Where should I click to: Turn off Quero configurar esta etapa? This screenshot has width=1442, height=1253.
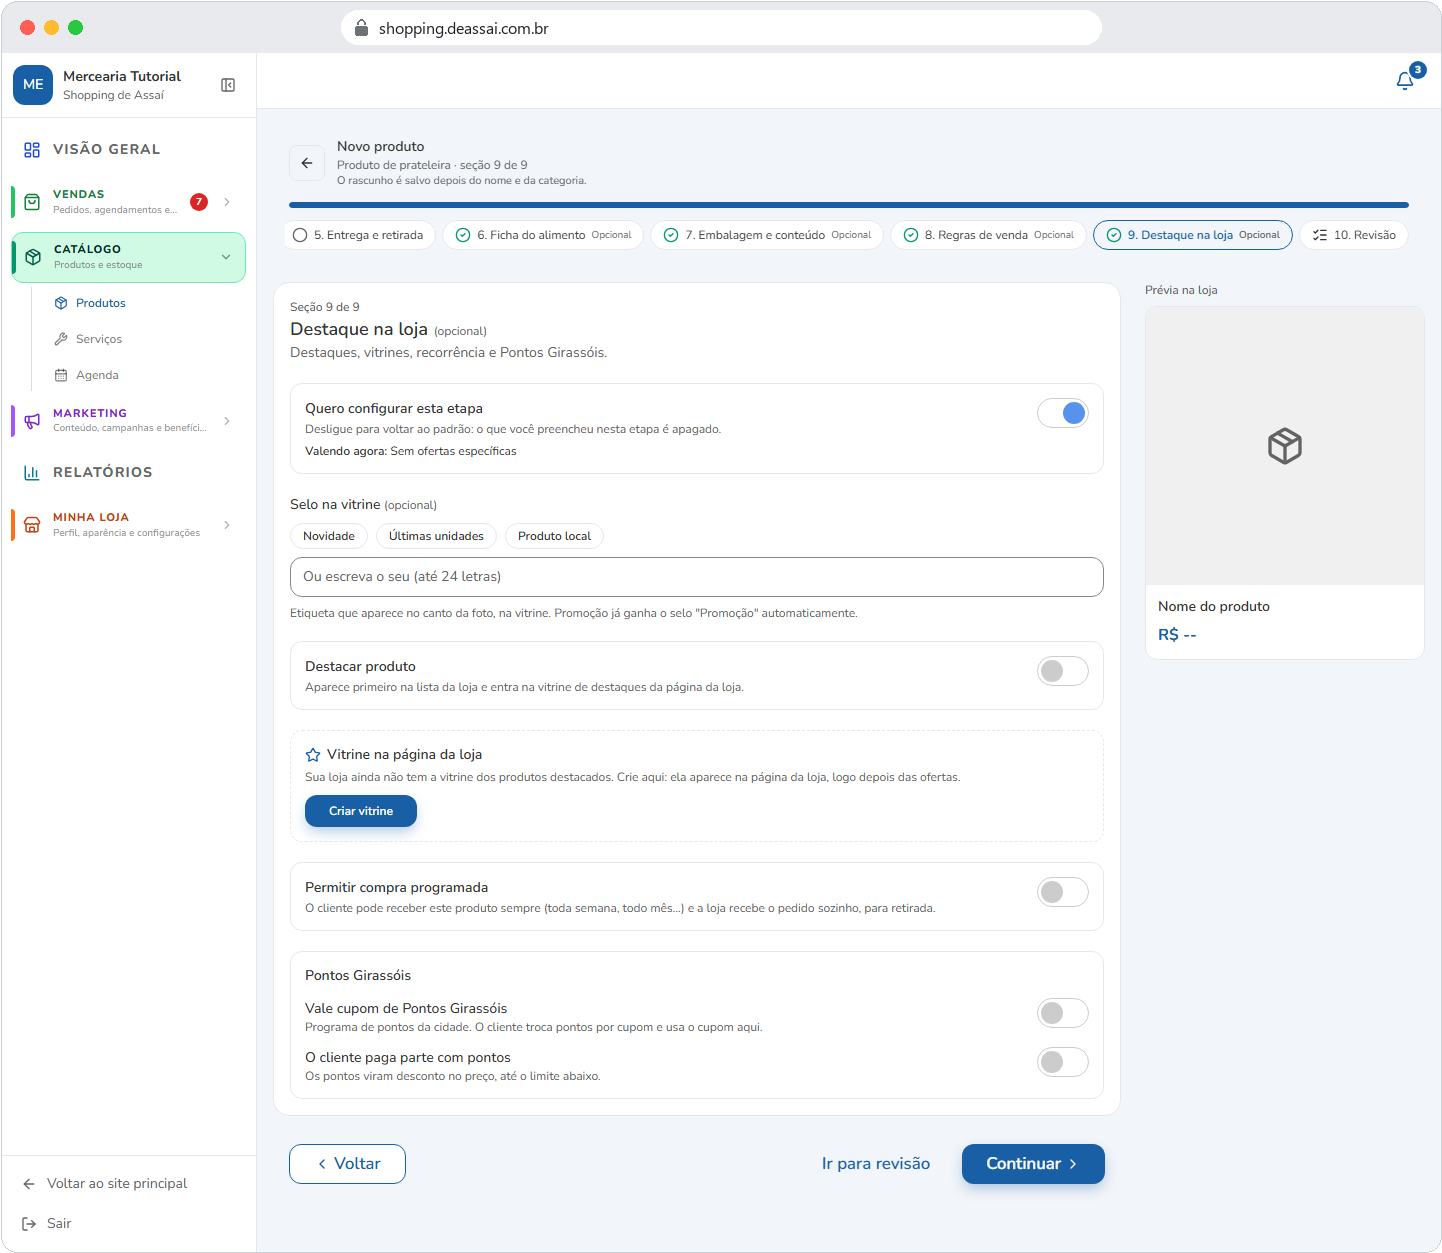[1063, 413]
